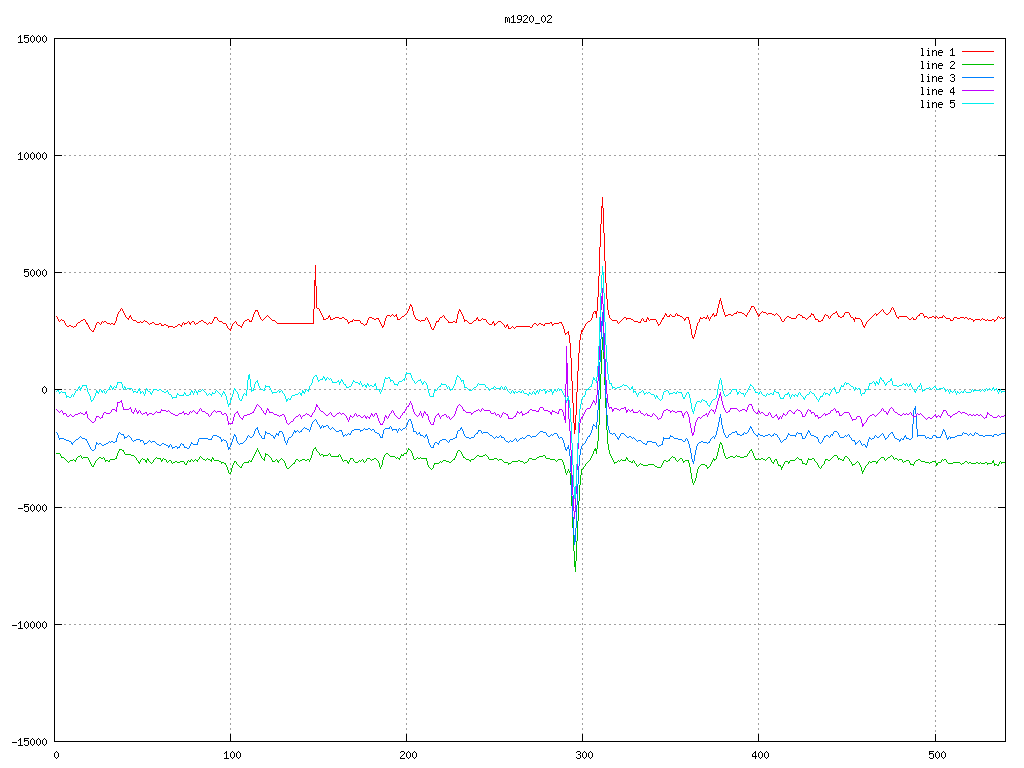Click the purple line 4 legend swatch
Image resolution: width=1024 pixels, height=768 pixels.
coord(978,91)
